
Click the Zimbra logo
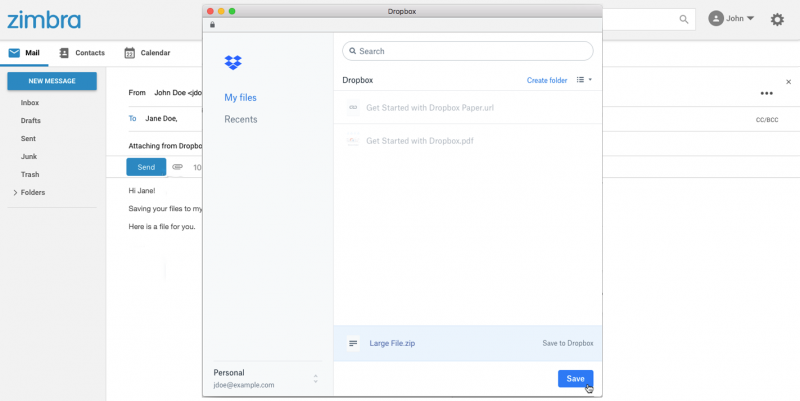click(x=44, y=20)
